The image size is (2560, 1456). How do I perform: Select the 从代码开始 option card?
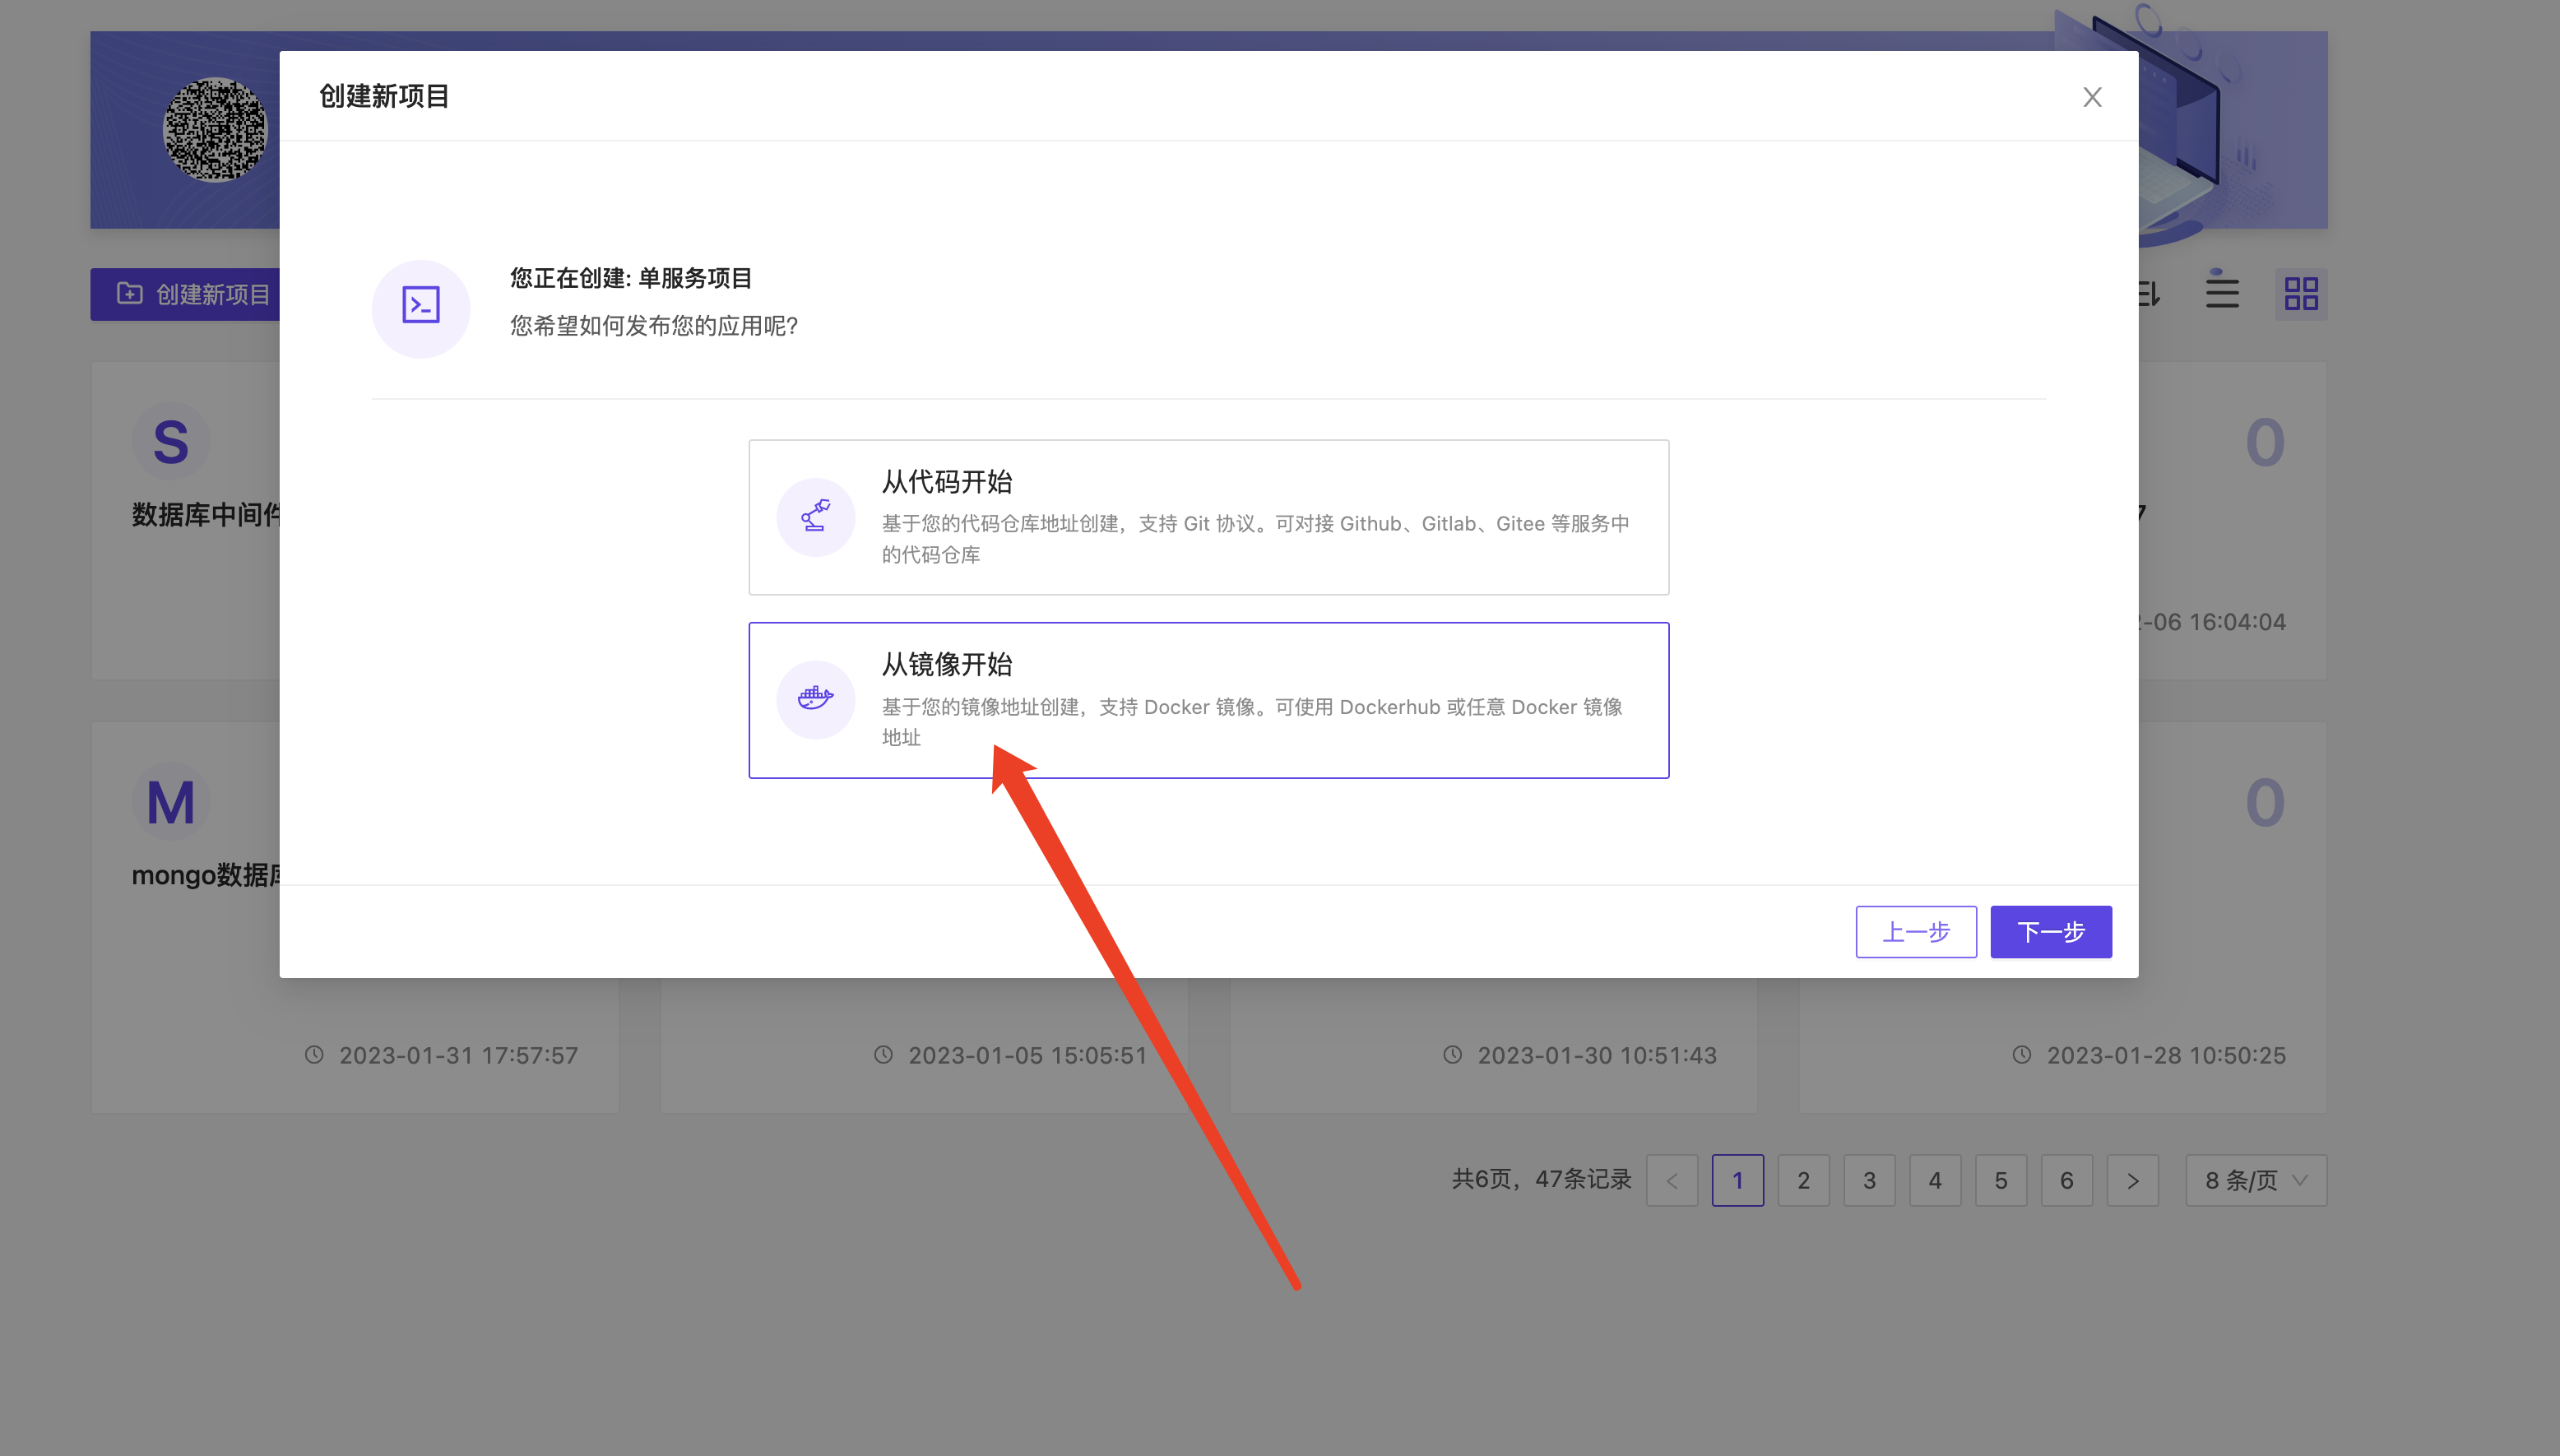(x=1208, y=517)
